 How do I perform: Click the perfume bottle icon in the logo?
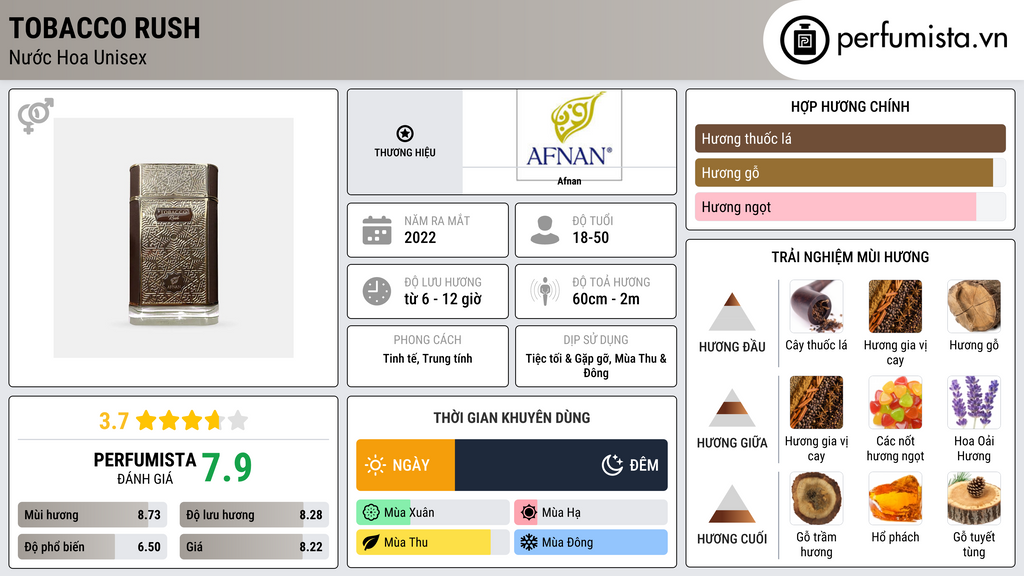point(807,40)
